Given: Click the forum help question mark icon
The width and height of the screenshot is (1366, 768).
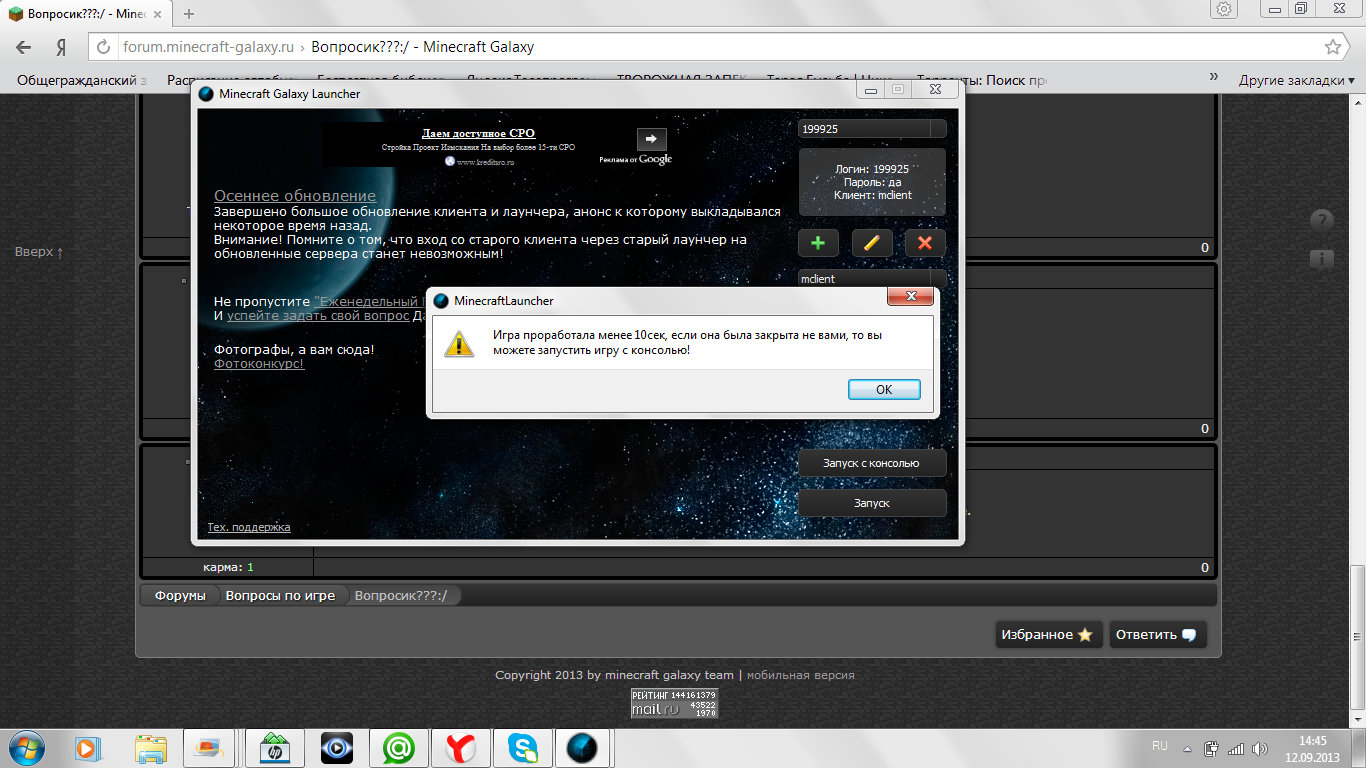Looking at the screenshot, I should (x=1321, y=221).
